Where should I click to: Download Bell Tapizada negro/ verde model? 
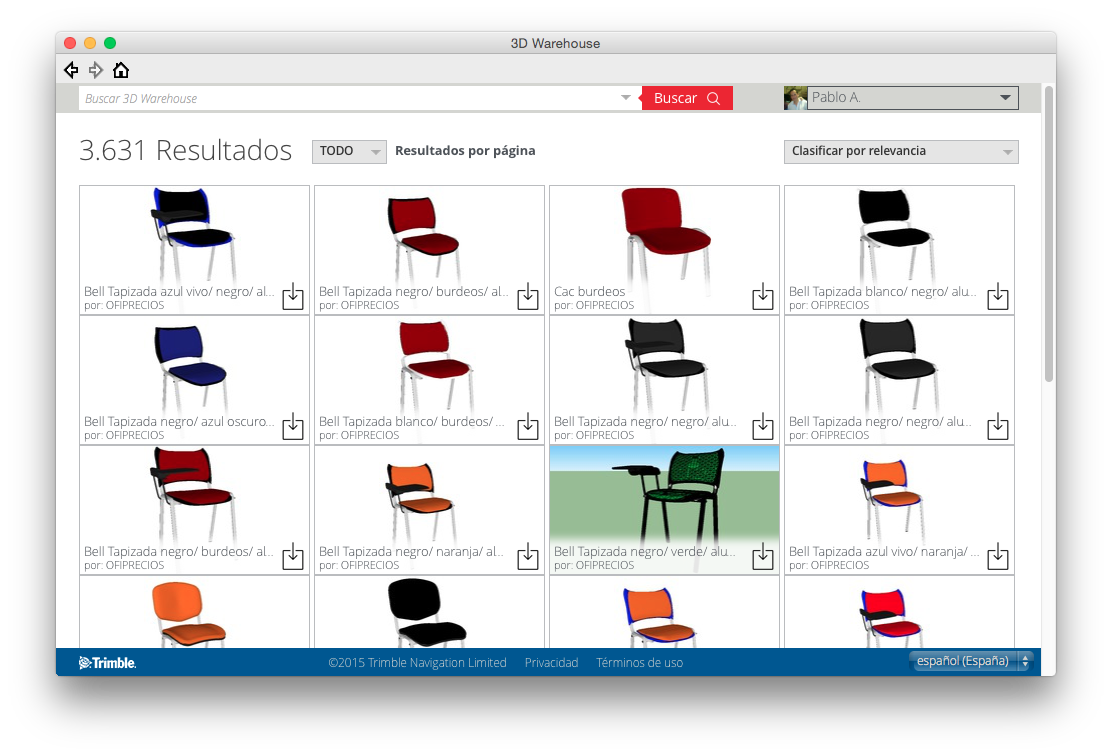point(762,556)
